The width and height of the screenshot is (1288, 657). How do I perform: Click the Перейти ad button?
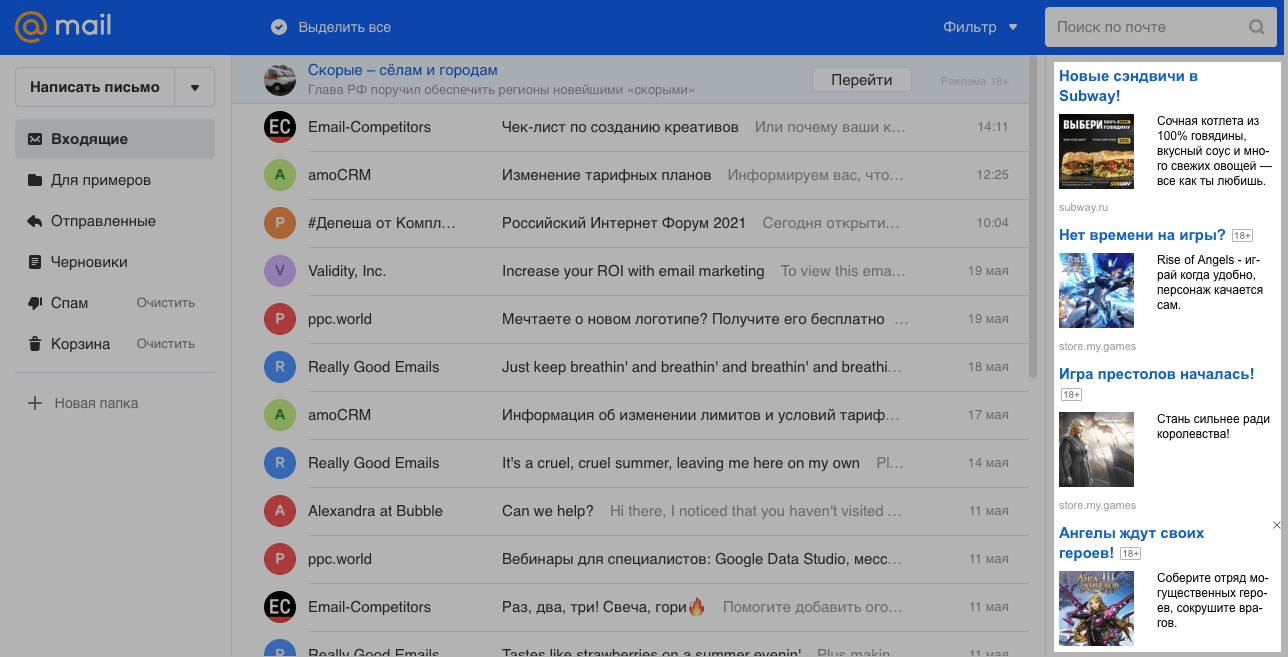pyautogui.click(x=861, y=80)
